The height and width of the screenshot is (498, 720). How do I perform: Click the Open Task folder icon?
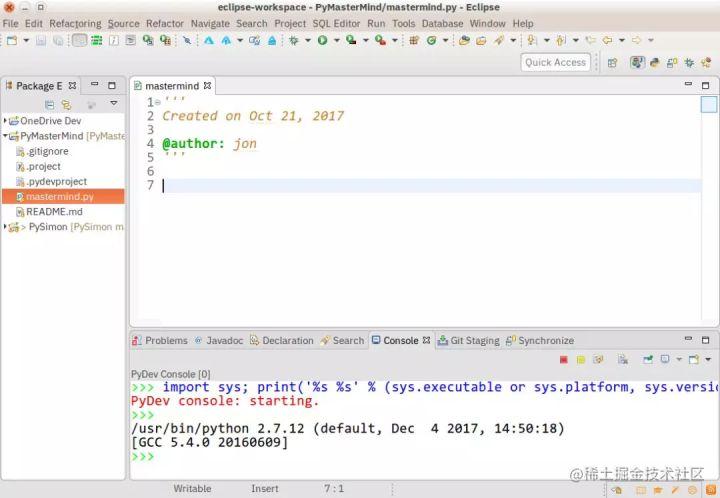(481, 40)
